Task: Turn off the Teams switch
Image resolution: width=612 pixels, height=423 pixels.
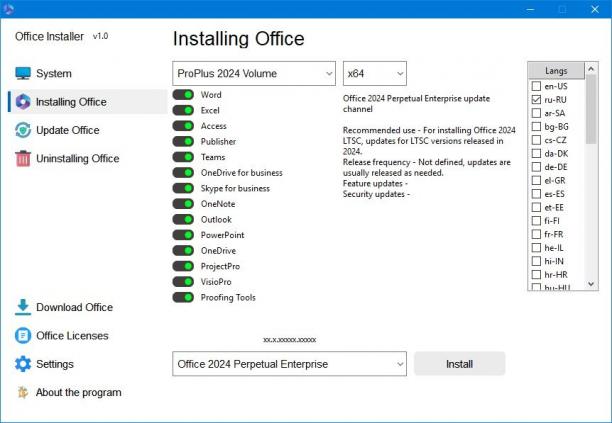Action: (x=183, y=157)
